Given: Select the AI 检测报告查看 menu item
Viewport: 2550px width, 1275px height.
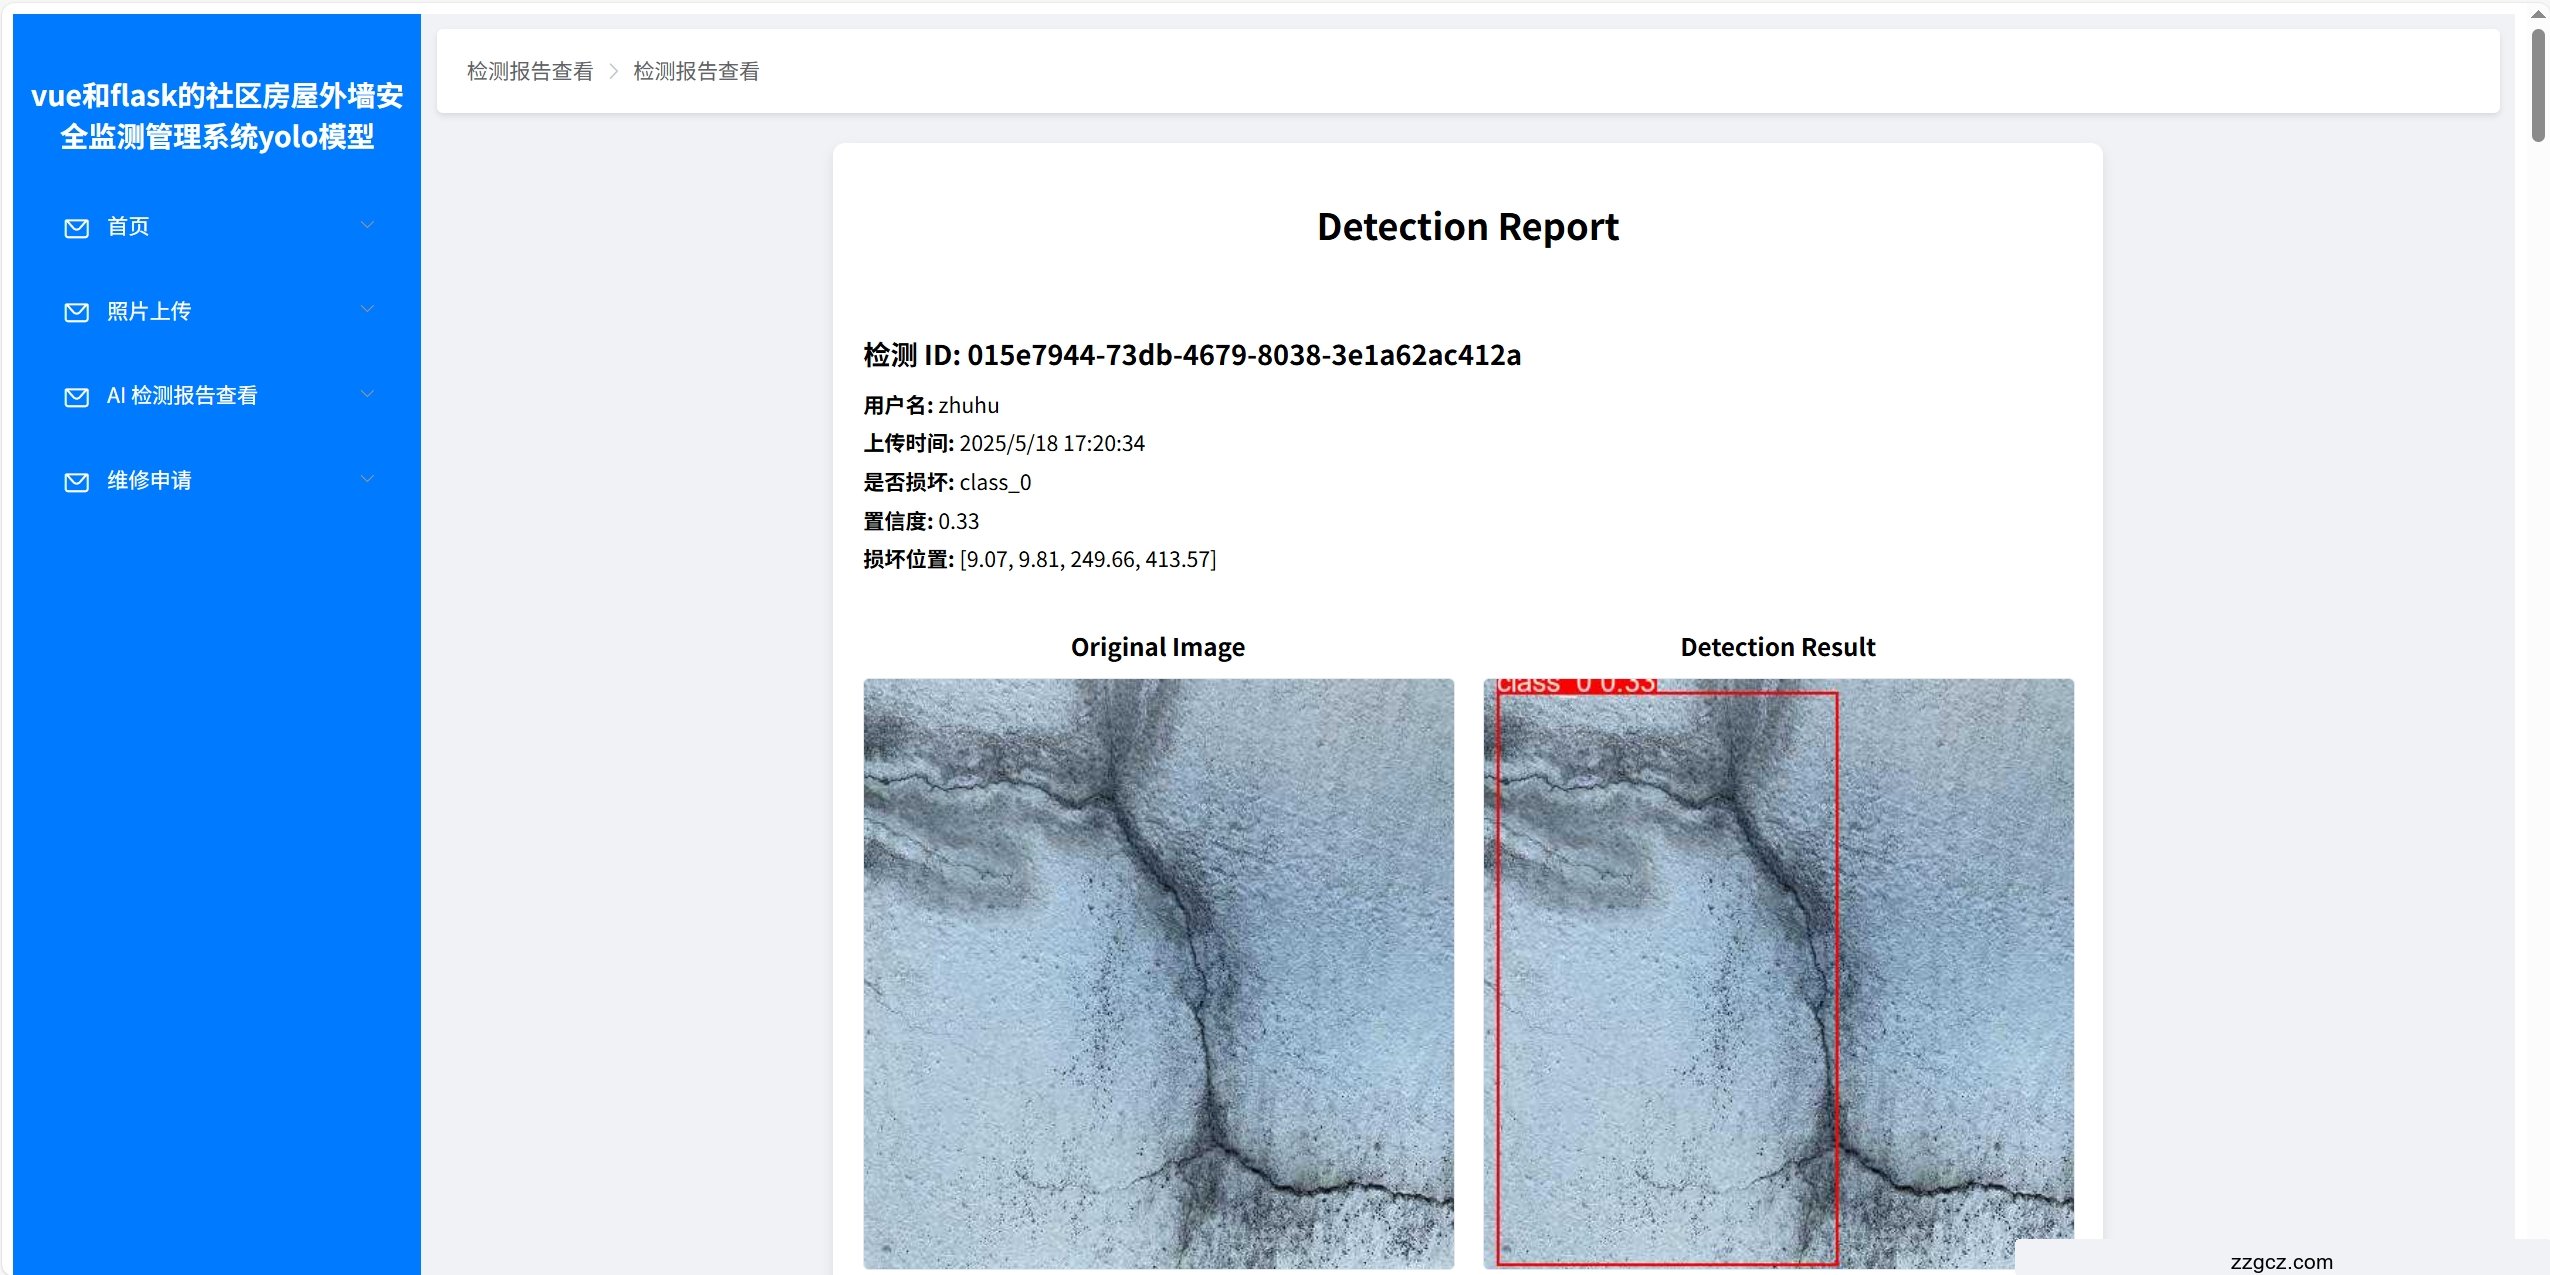Looking at the screenshot, I should [182, 396].
